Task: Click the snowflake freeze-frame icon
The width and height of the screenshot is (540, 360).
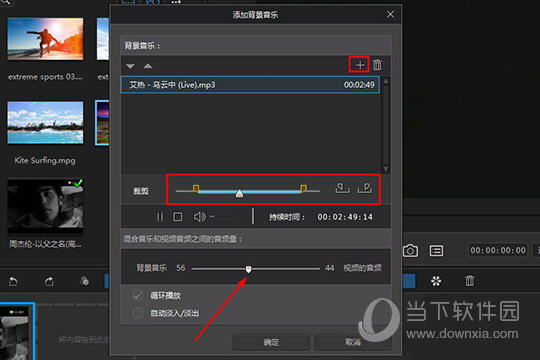Action: coord(436,281)
